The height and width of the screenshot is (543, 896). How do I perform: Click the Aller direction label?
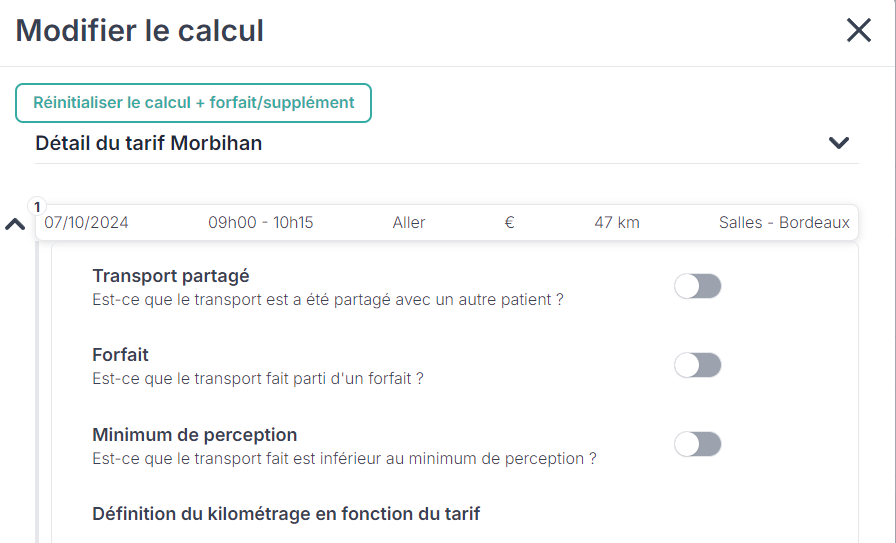[409, 222]
